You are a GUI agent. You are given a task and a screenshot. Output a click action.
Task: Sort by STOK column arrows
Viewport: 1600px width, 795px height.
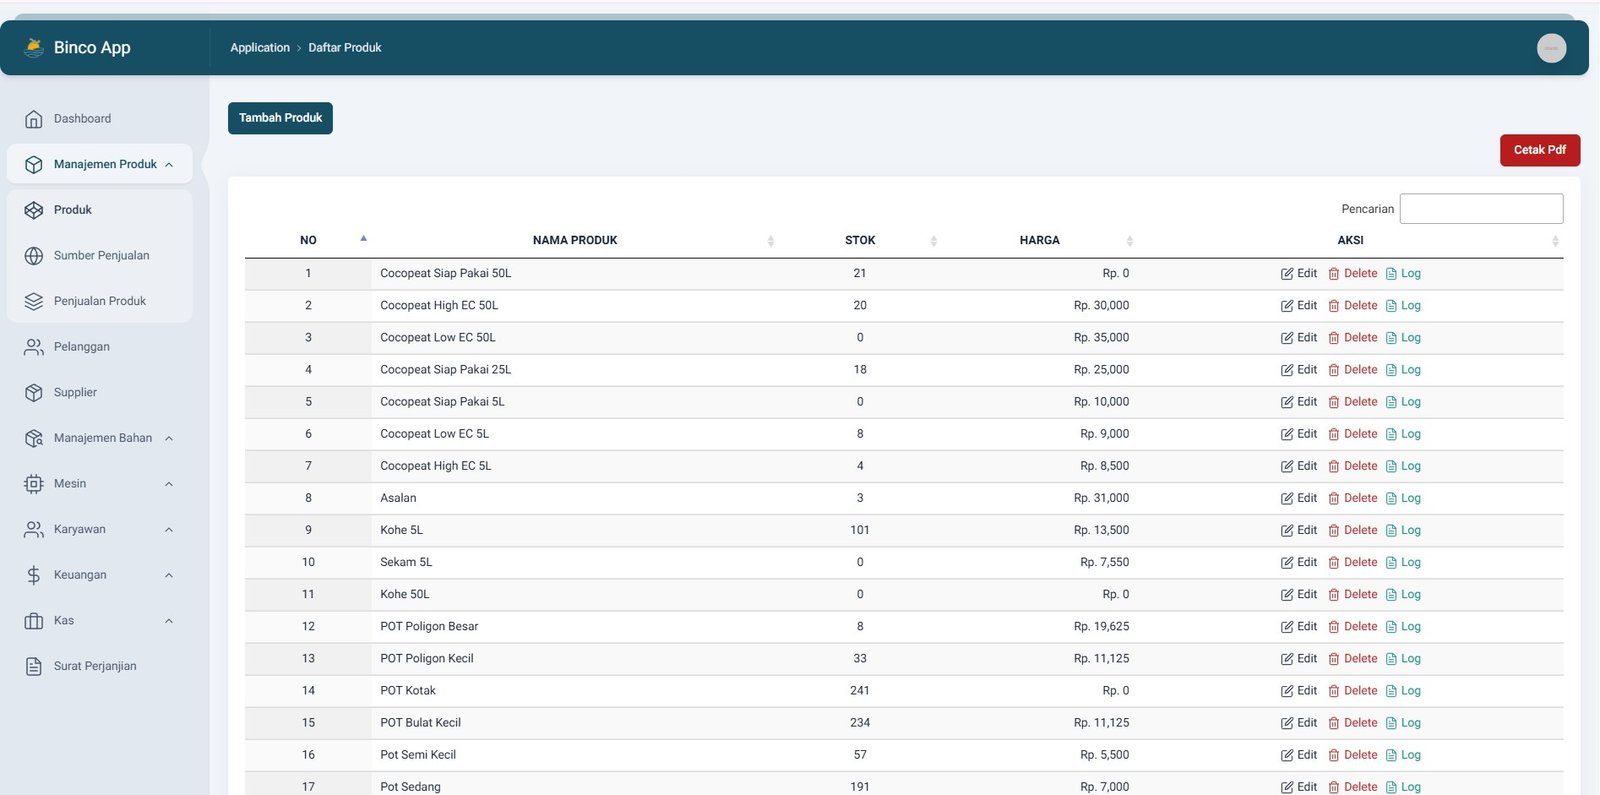[x=934, y=241]
